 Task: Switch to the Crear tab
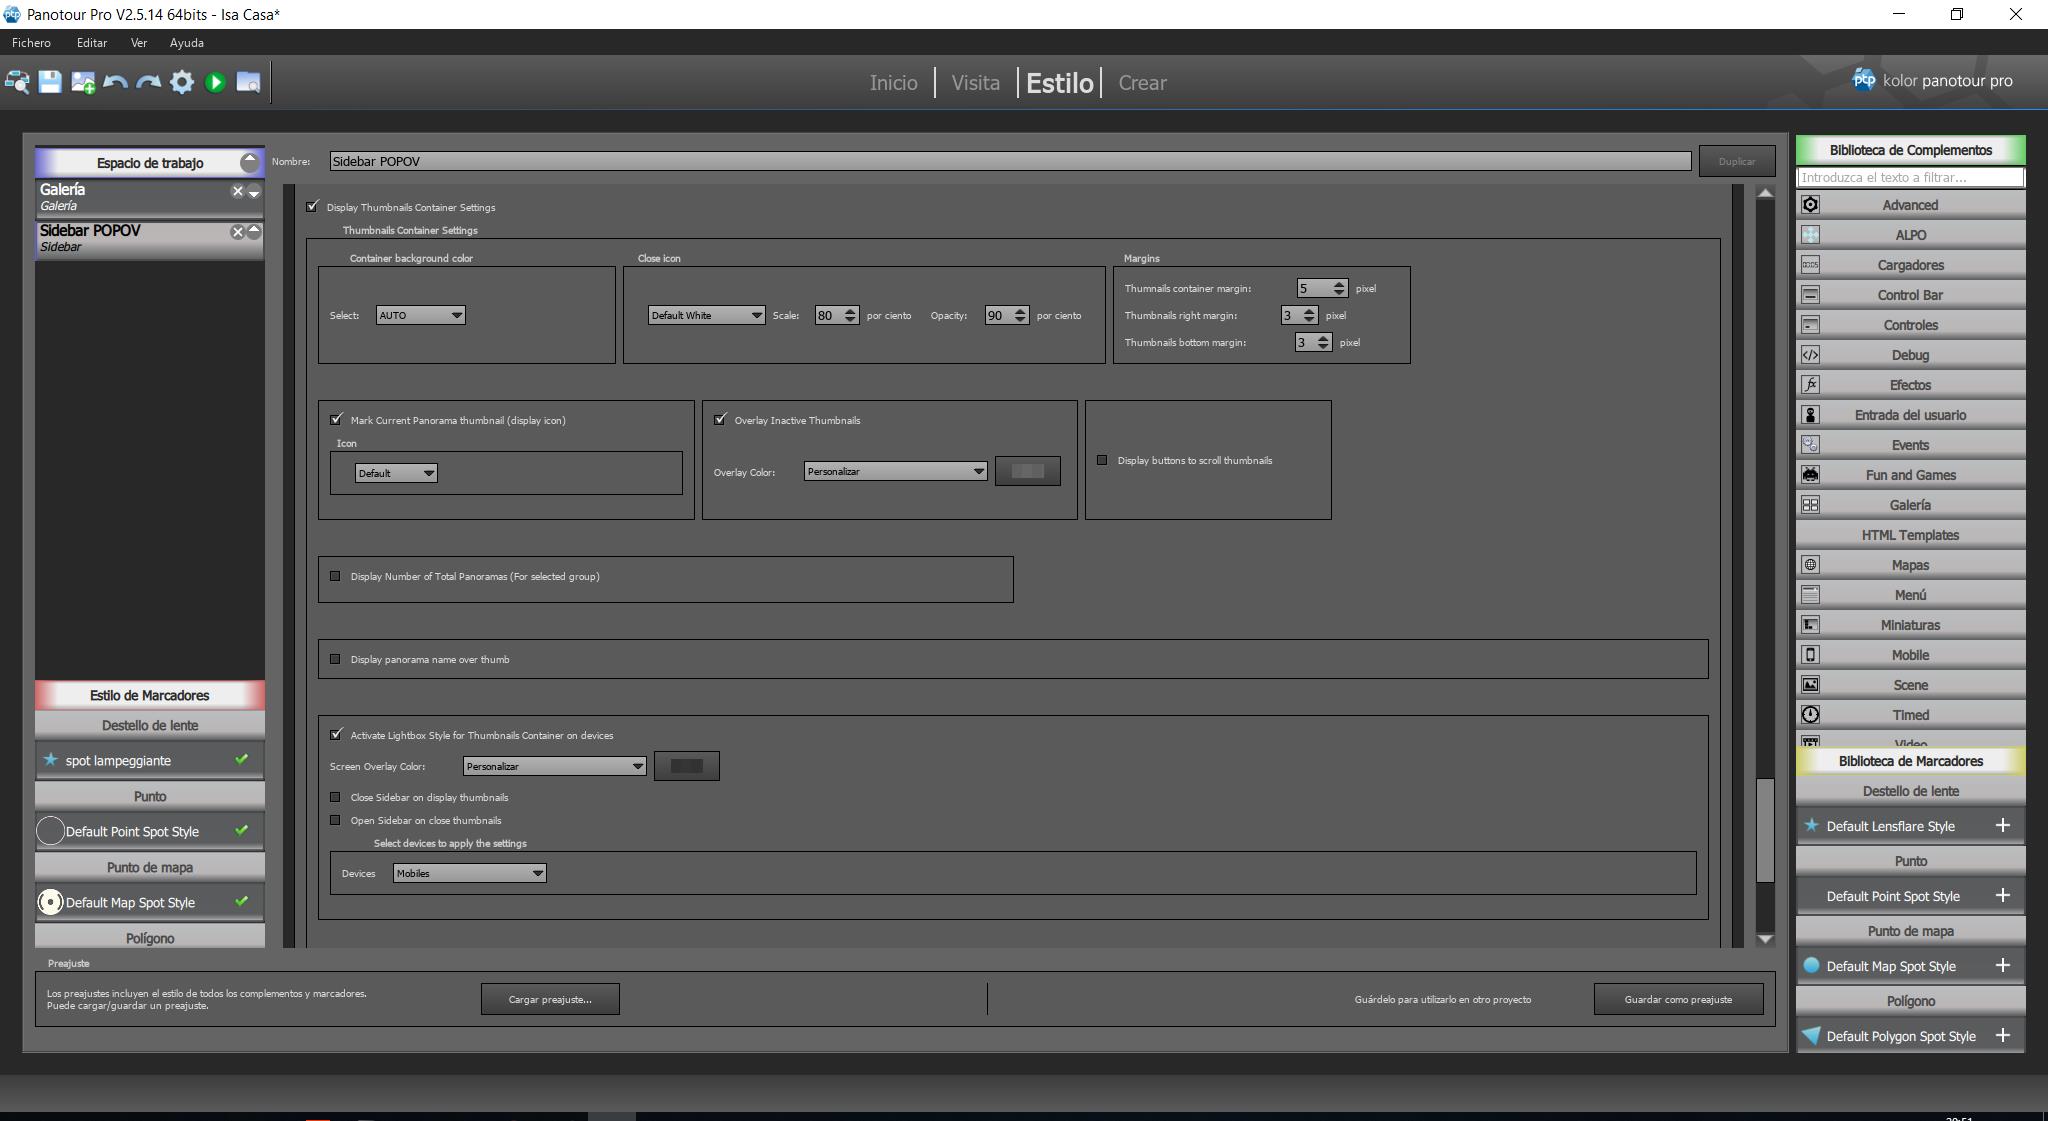coord(1142,83)
